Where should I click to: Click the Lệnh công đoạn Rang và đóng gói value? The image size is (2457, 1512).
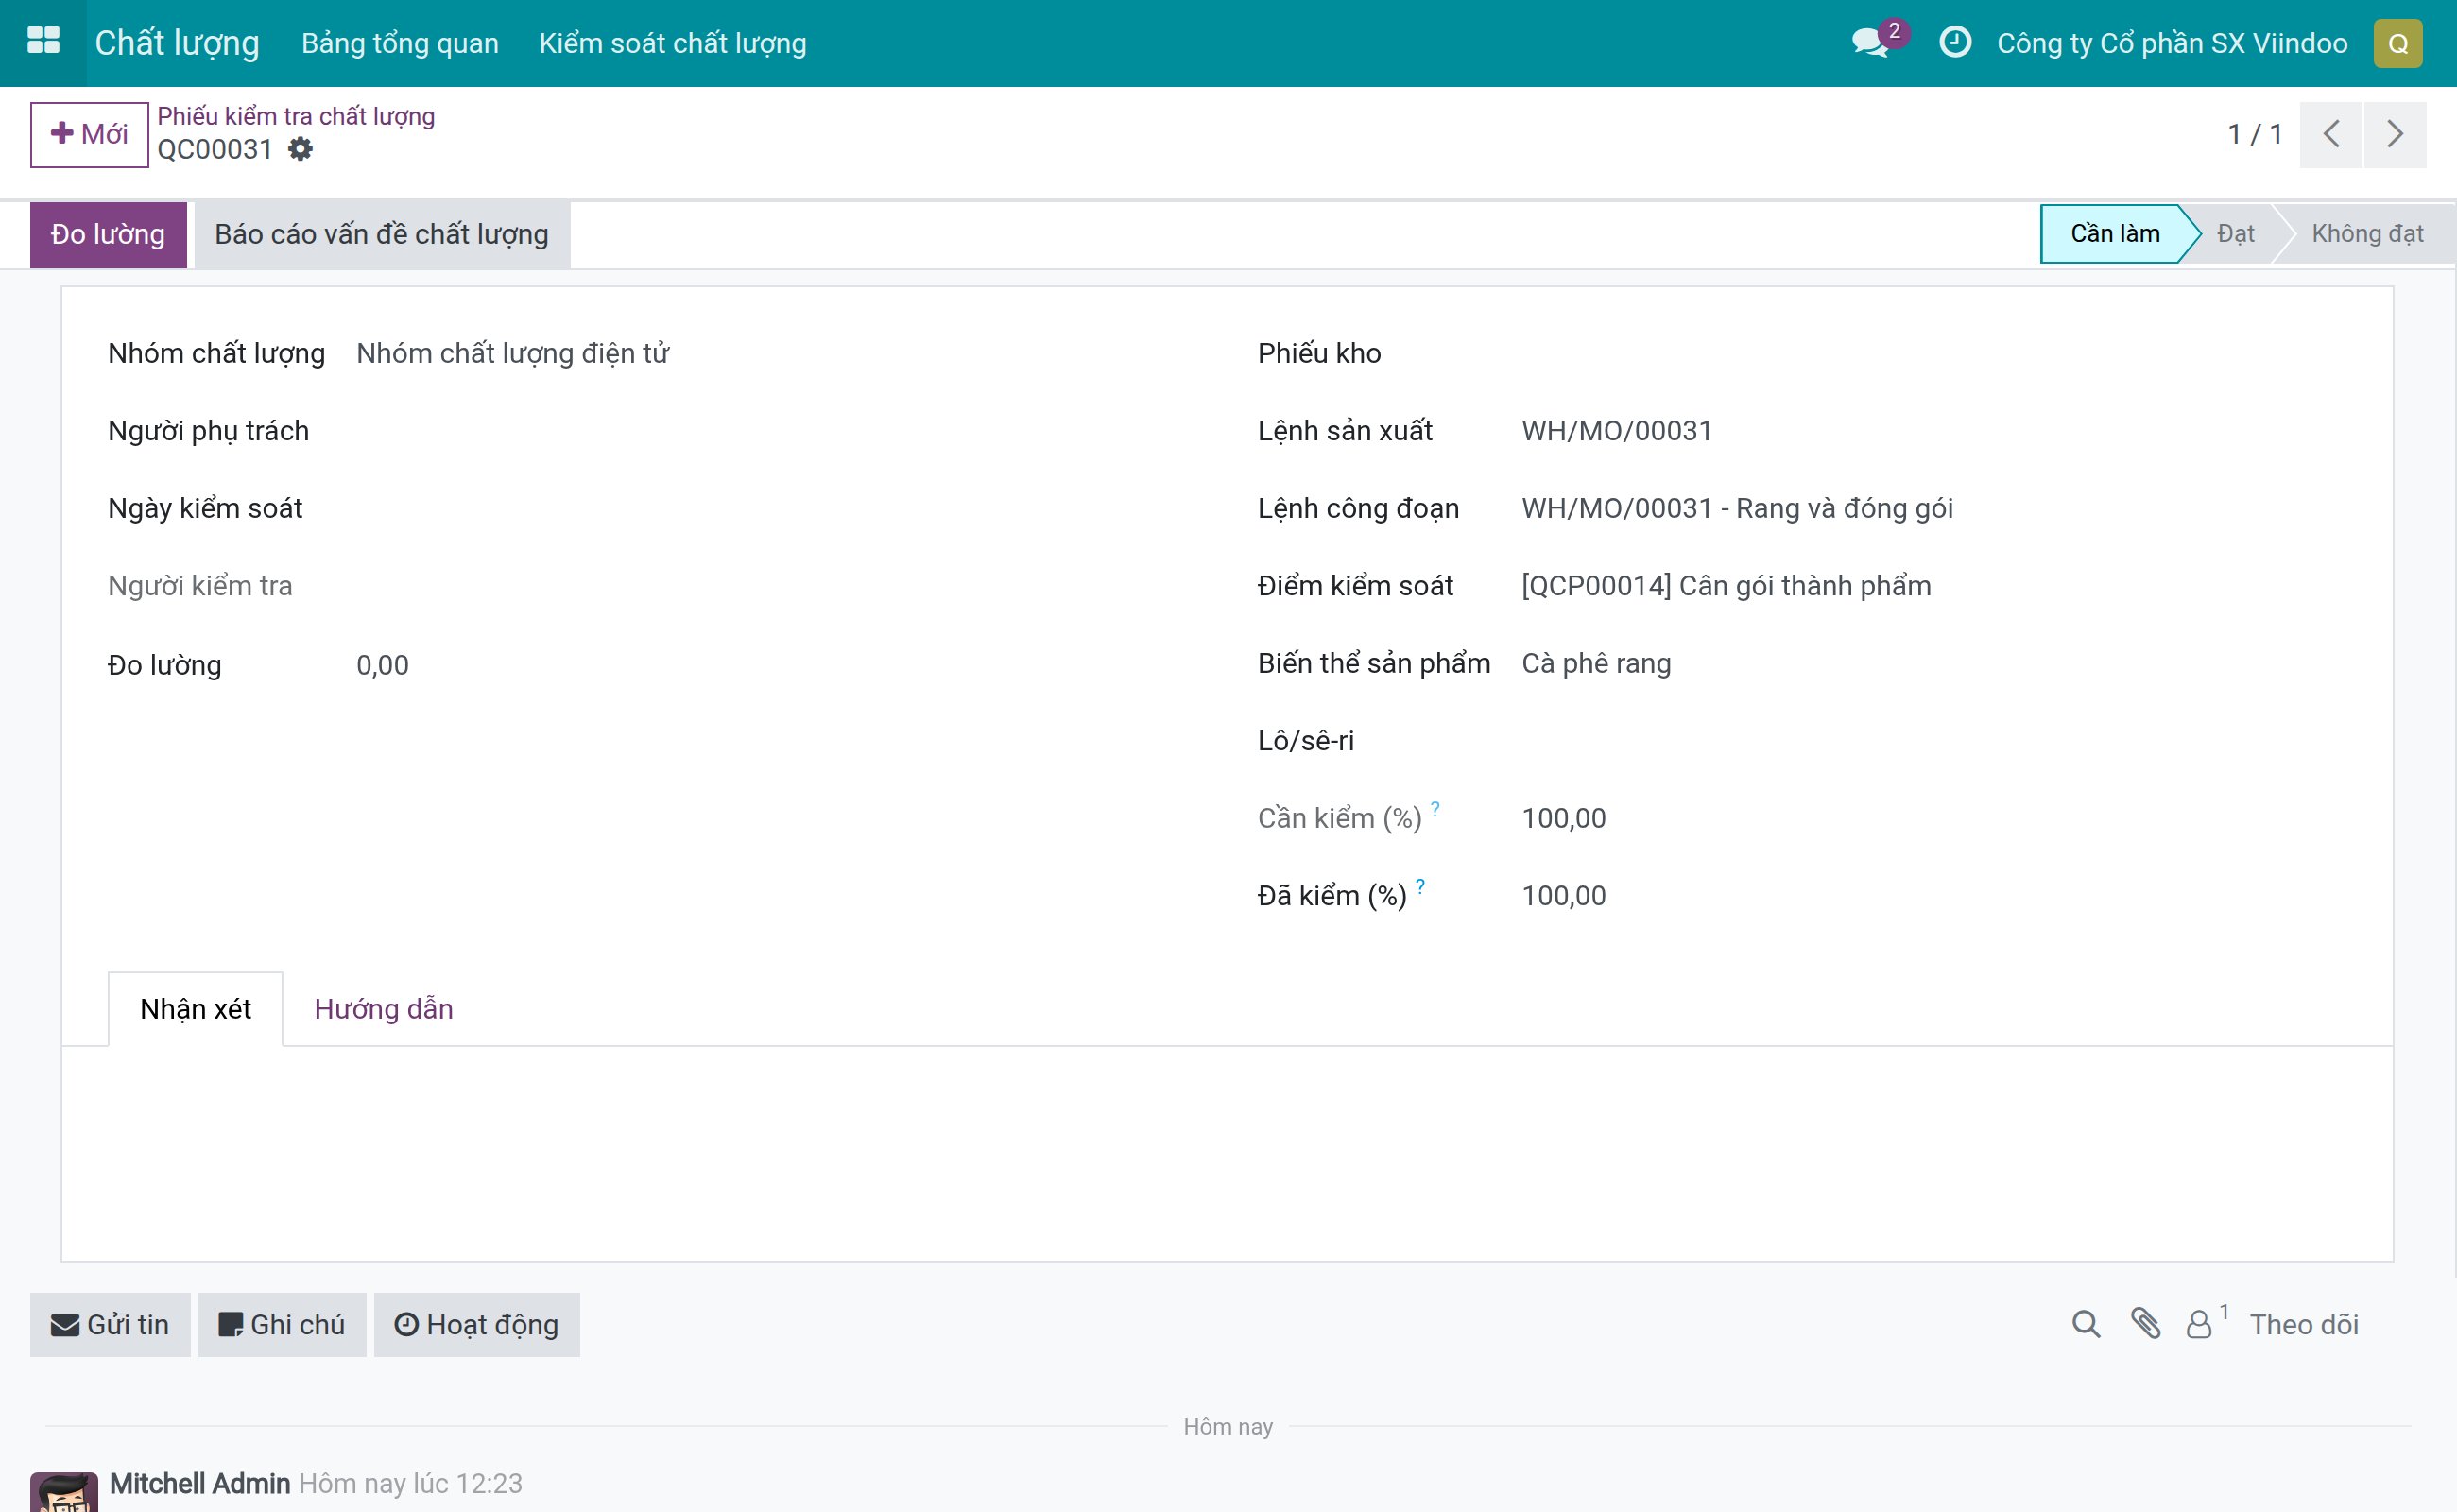1736,508
